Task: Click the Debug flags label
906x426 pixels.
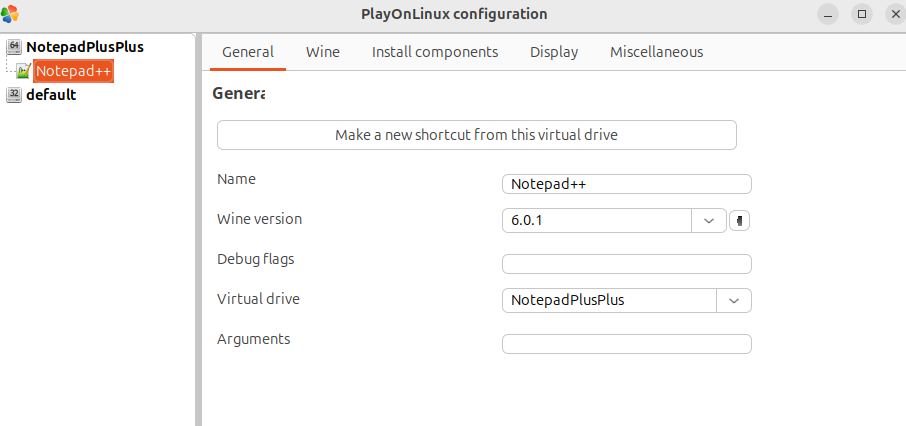Action: 256,259
